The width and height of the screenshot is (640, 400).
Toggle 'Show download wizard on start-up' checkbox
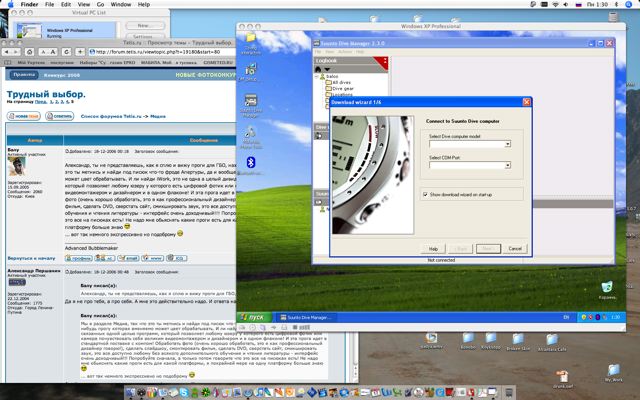pyautogui.click(x=425, y=195)
